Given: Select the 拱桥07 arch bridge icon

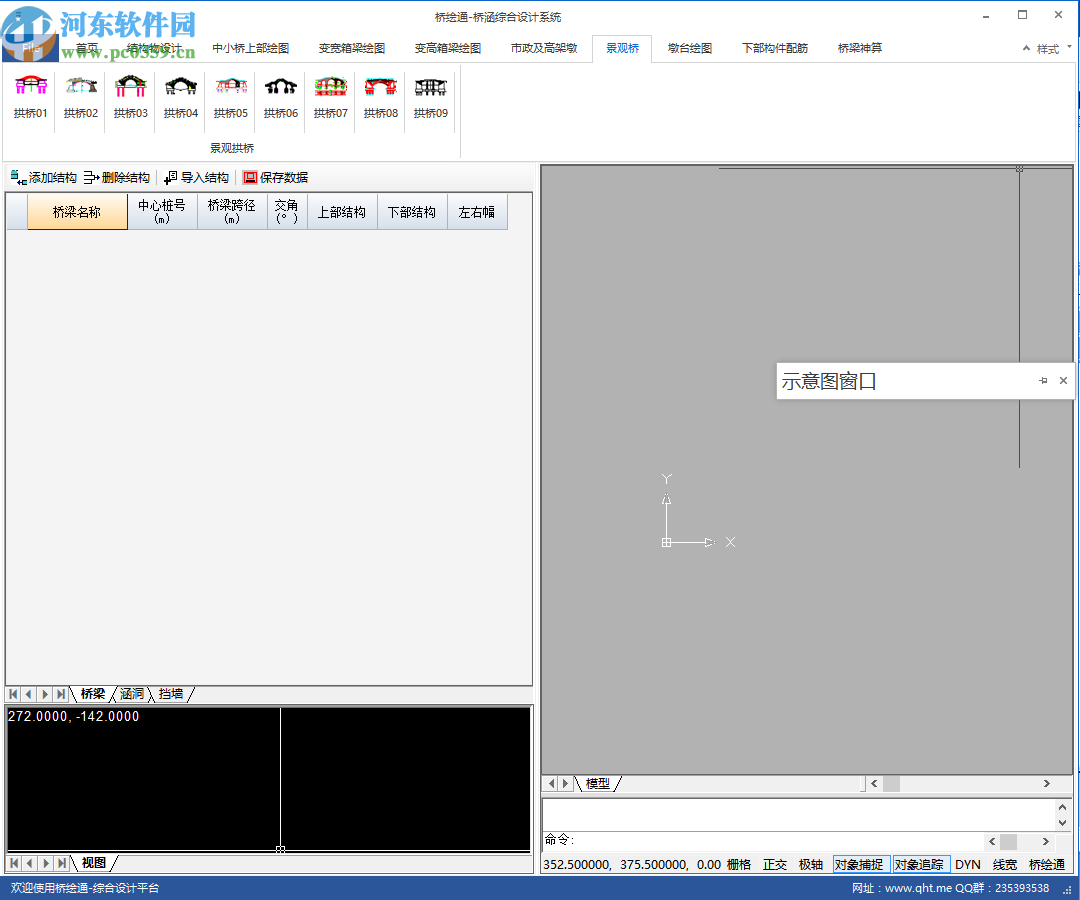Looking at the screenshot, I should pyautogui.click(x=331, y=97).
